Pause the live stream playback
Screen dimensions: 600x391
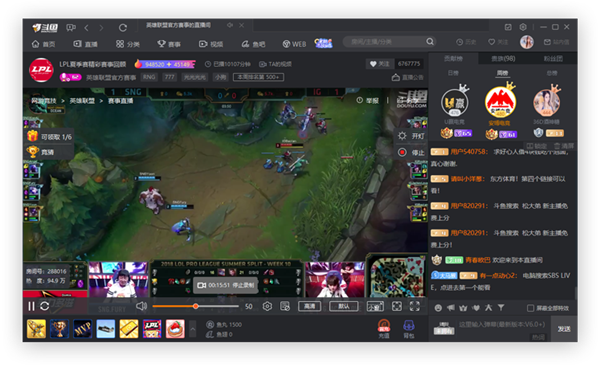pyautogui.click(x=31, y=306)
